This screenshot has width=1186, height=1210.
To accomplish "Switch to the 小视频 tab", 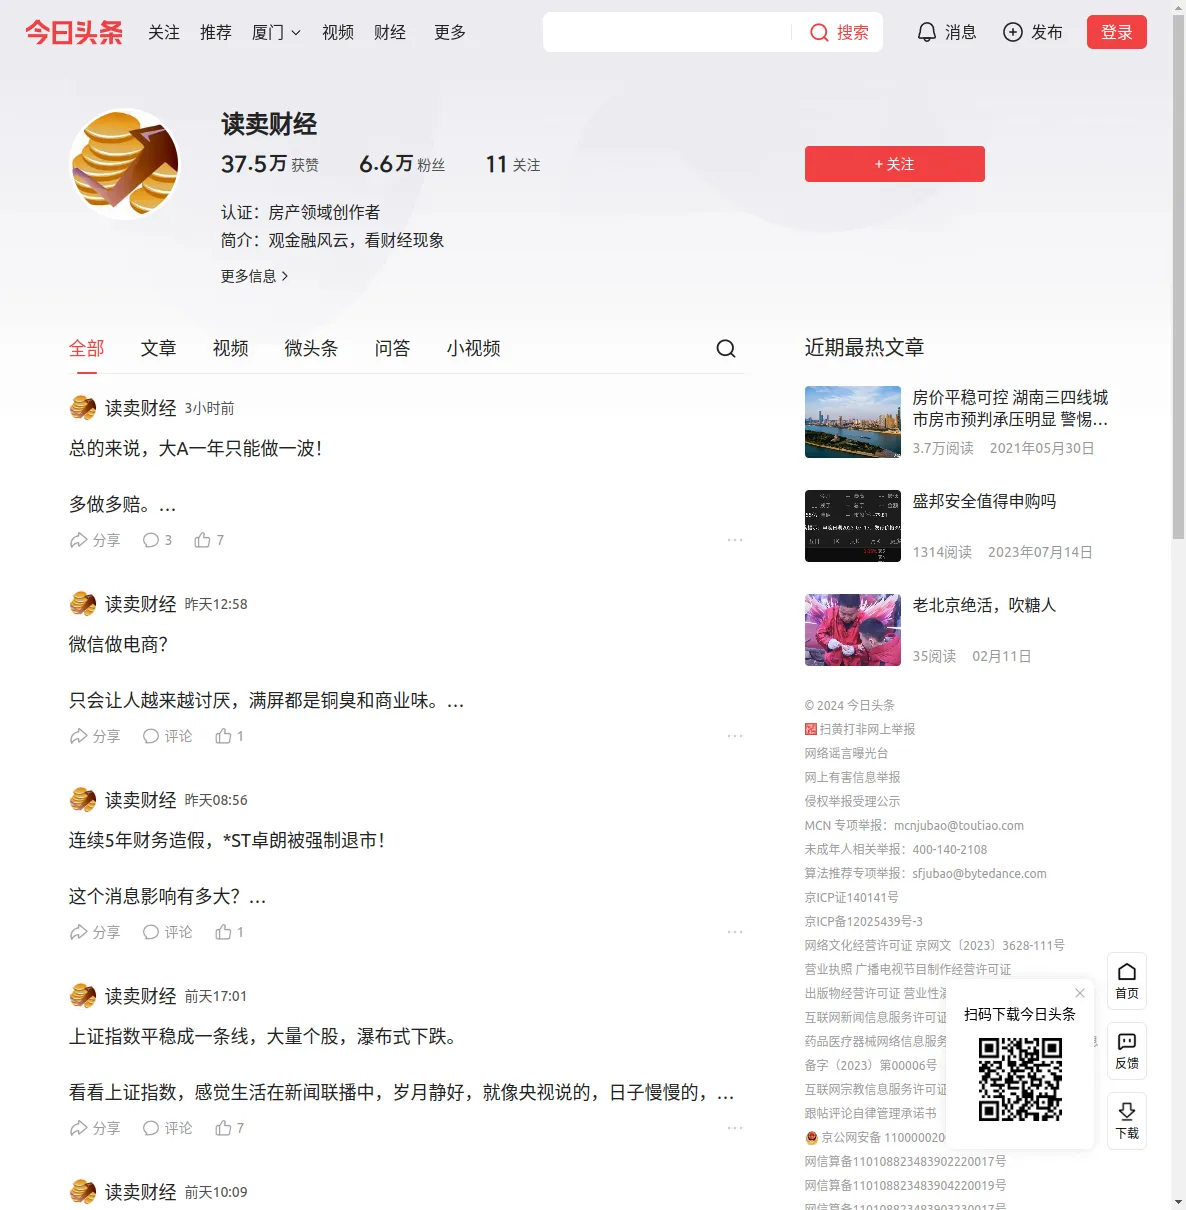I will click(x=474, y=348).
